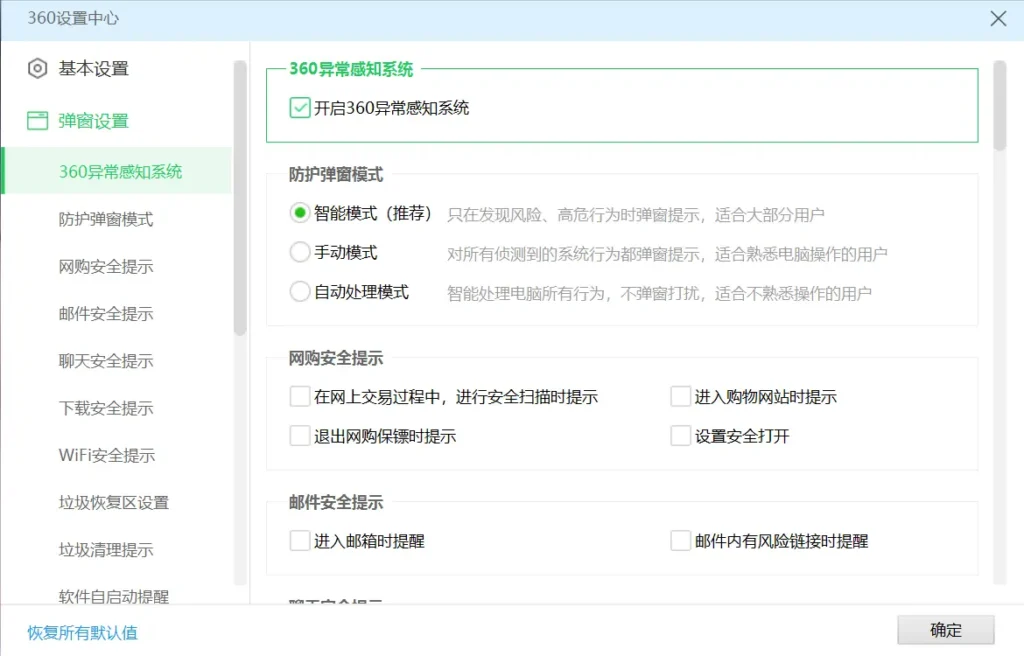The width and height of the screenshot is (1024, 656).
Task: Click the 360设置中心 window title
Action: (73, 18)
